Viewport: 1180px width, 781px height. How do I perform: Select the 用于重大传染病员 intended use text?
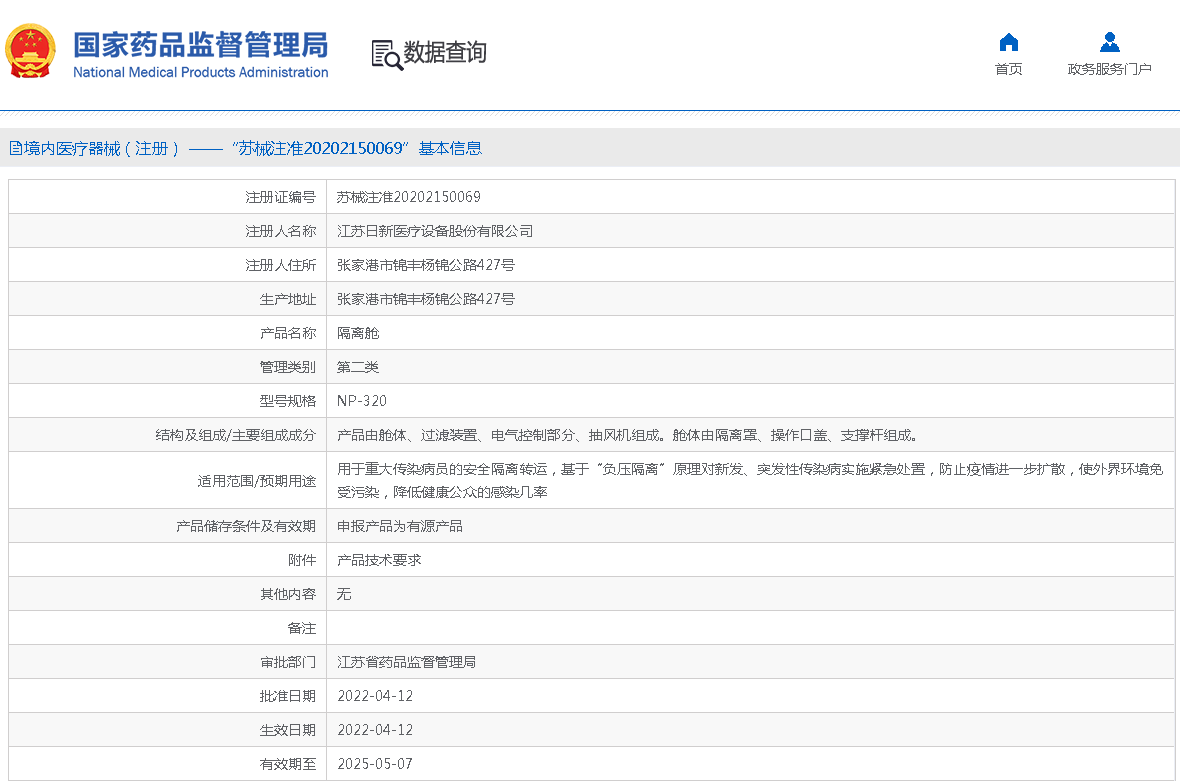tap(750, 481)
